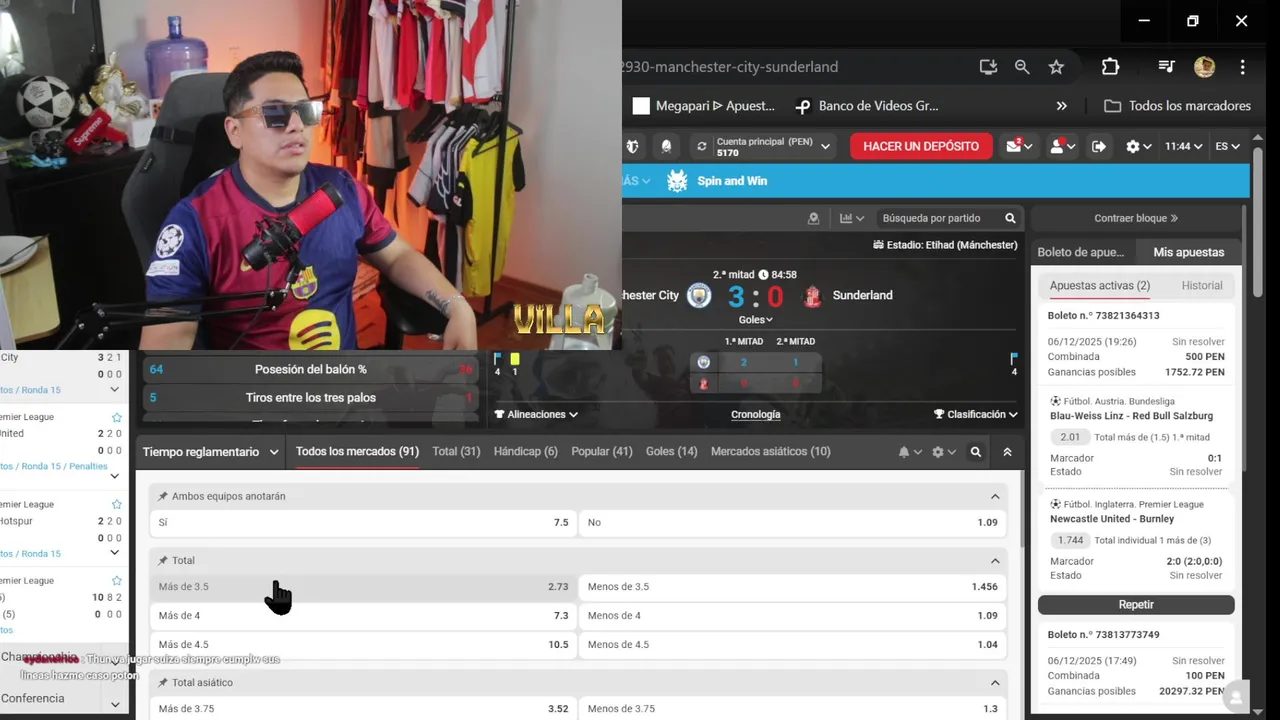Click the location pin icon near search
This screenshot has height=720, width=1280.
(813, 218)
